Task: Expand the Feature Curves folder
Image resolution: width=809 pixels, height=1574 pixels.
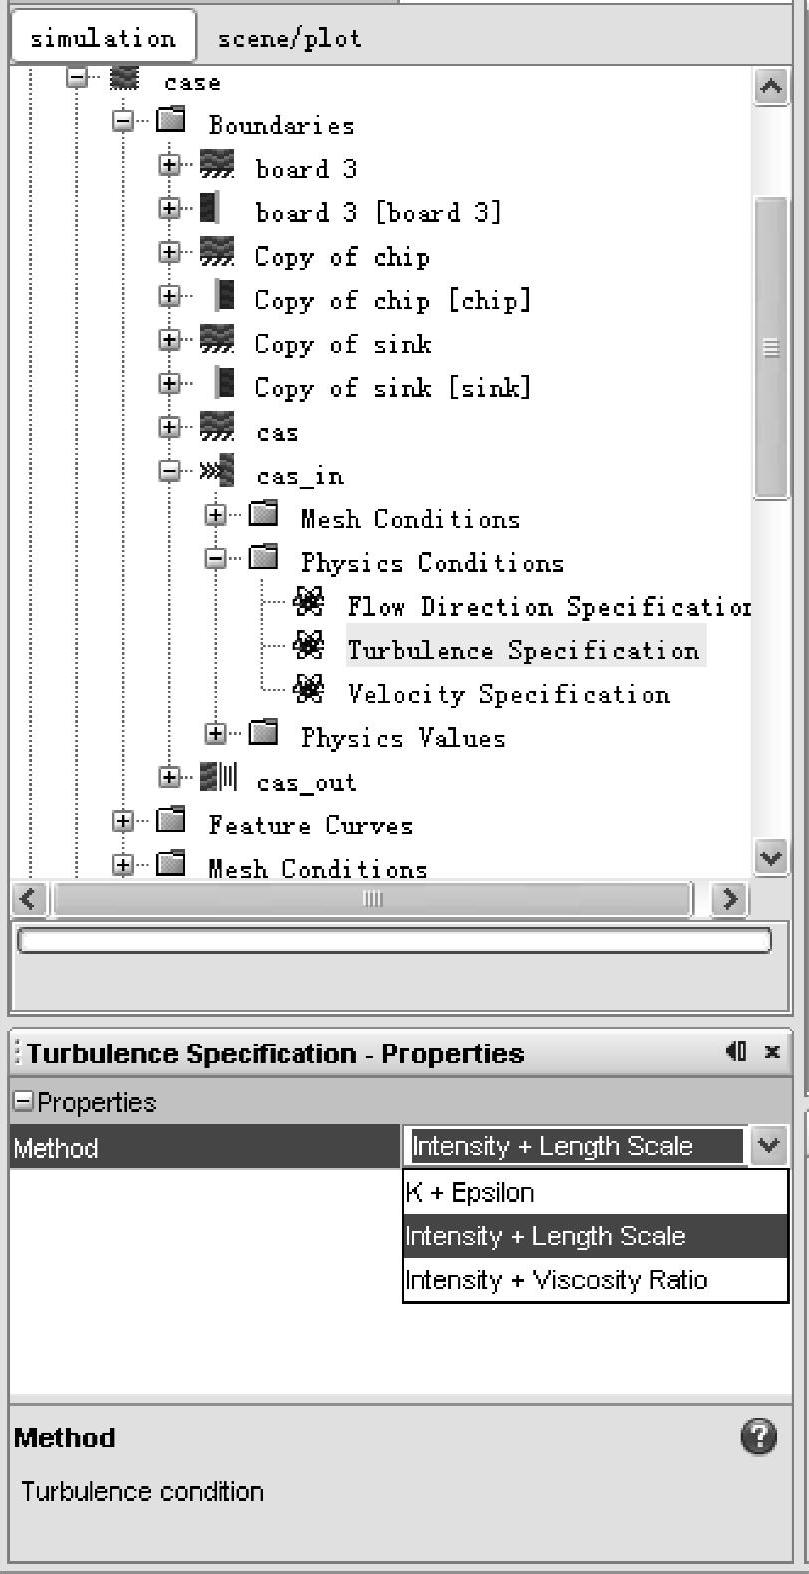Action: tap(122, 821)
